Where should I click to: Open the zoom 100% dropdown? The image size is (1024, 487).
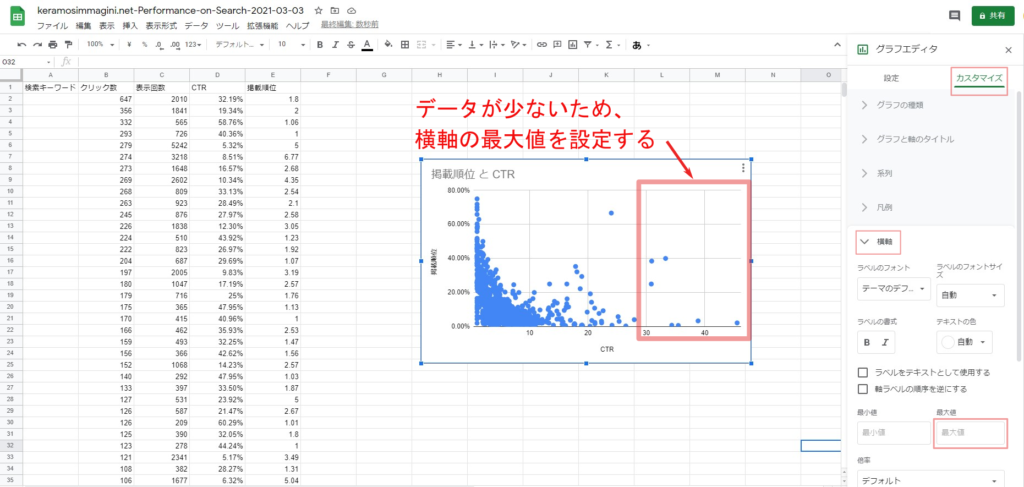point(101,44)
